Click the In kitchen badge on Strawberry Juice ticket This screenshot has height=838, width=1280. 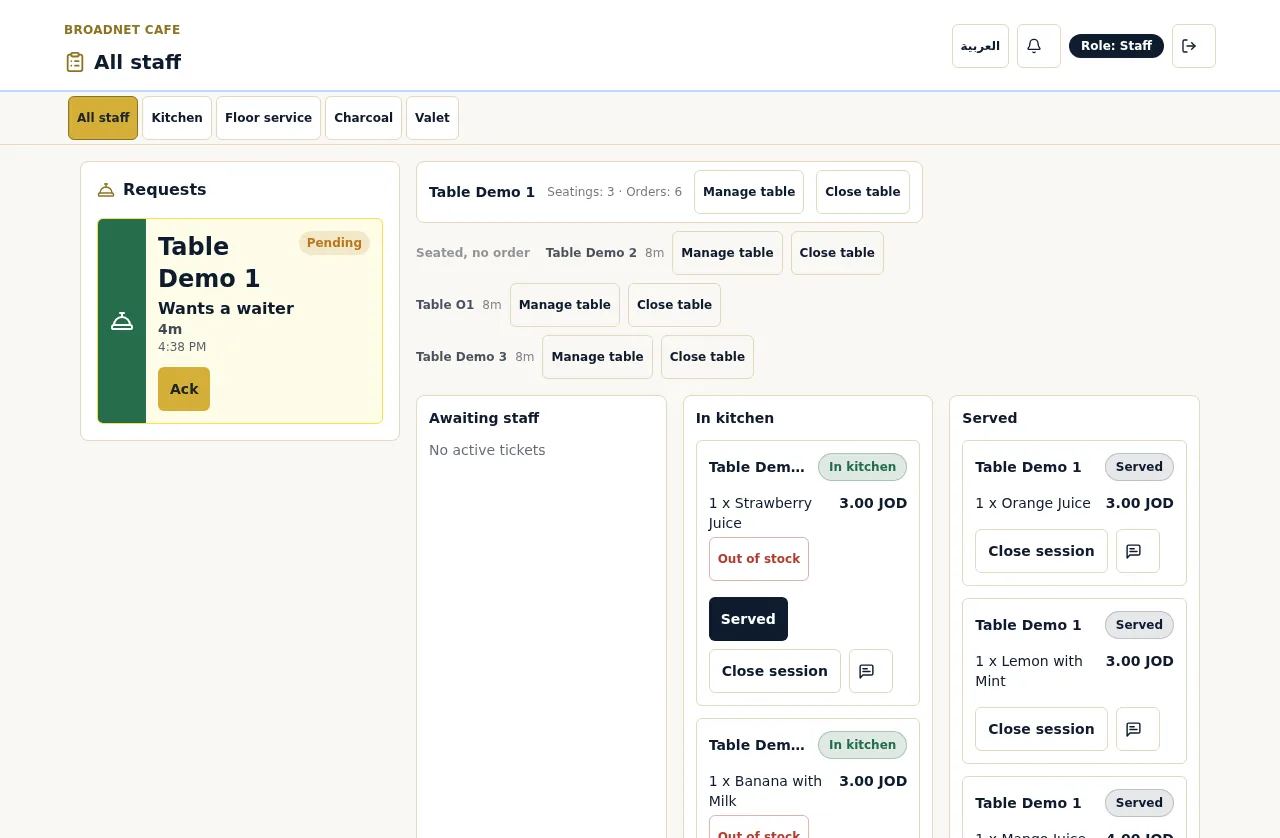point(862,467)
